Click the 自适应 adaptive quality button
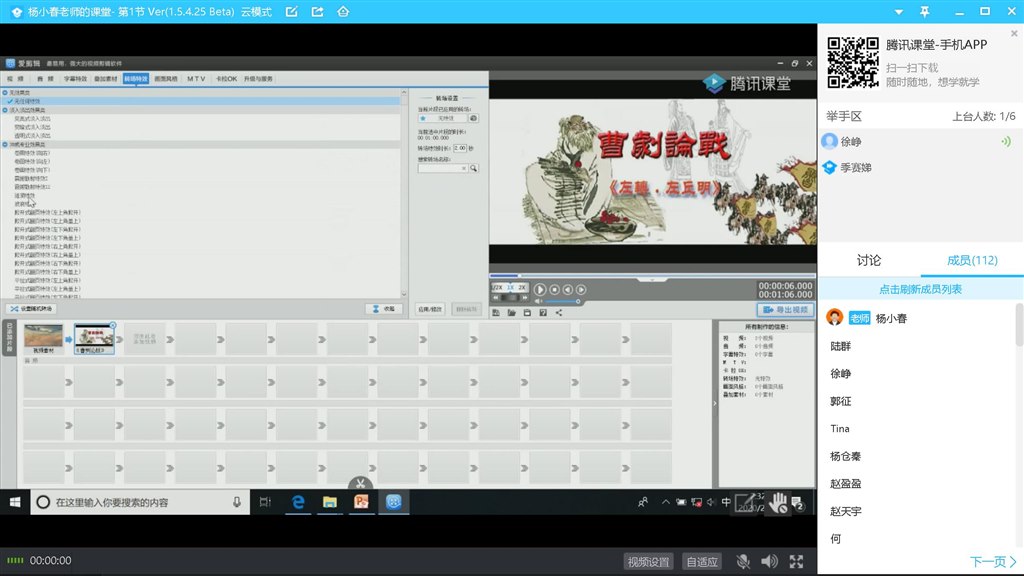Viewport: 1024px width, 576px height. pos(702,562)
